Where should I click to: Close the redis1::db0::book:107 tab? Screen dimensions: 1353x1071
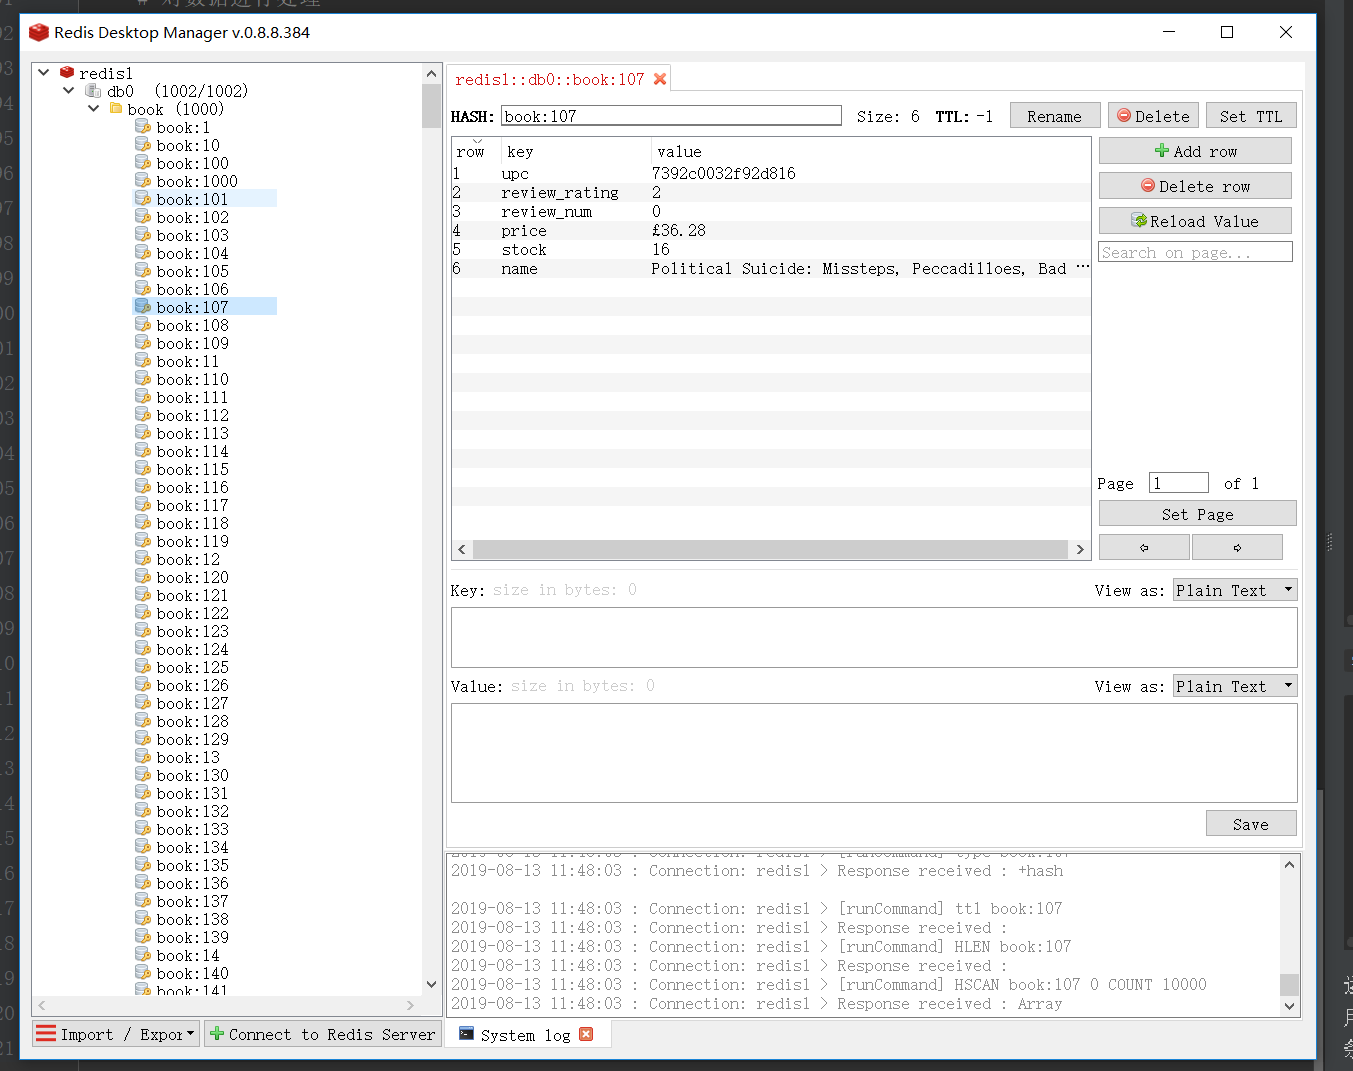click(660, 79)
